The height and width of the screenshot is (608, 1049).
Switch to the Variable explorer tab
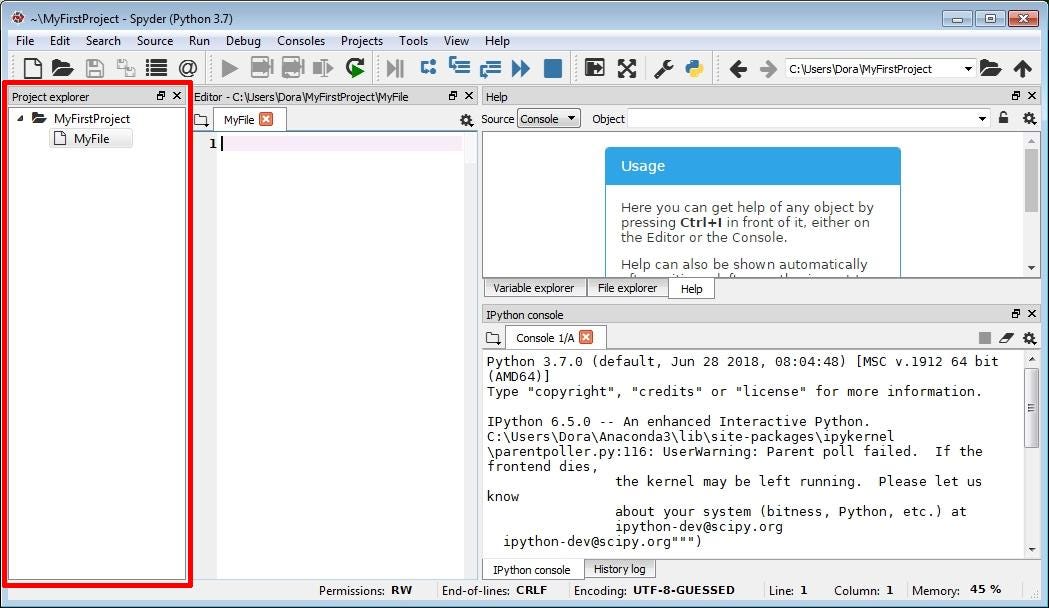[534, 288]
